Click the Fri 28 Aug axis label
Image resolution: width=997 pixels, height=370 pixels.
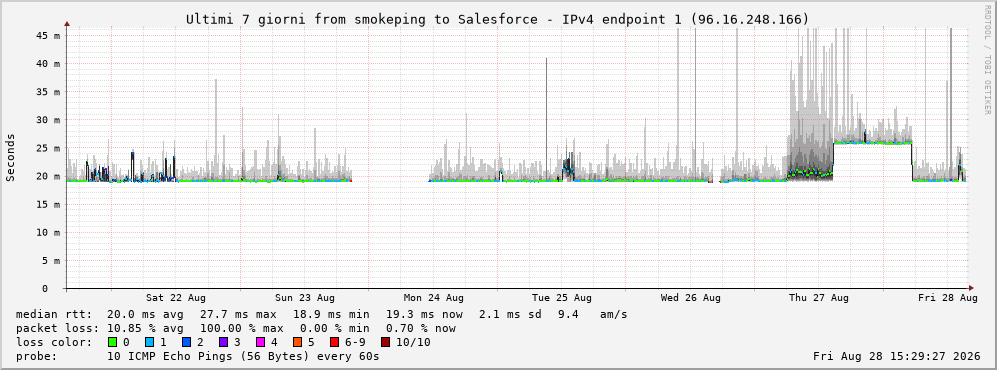pyautogui.click(x=947, y=298)
